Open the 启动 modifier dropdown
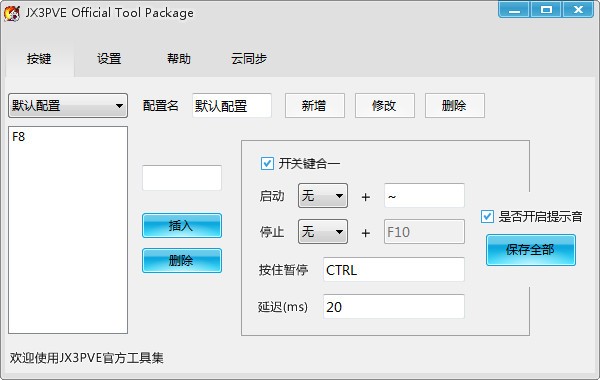This screenshot has height=380, width=600. coord(323,196)
